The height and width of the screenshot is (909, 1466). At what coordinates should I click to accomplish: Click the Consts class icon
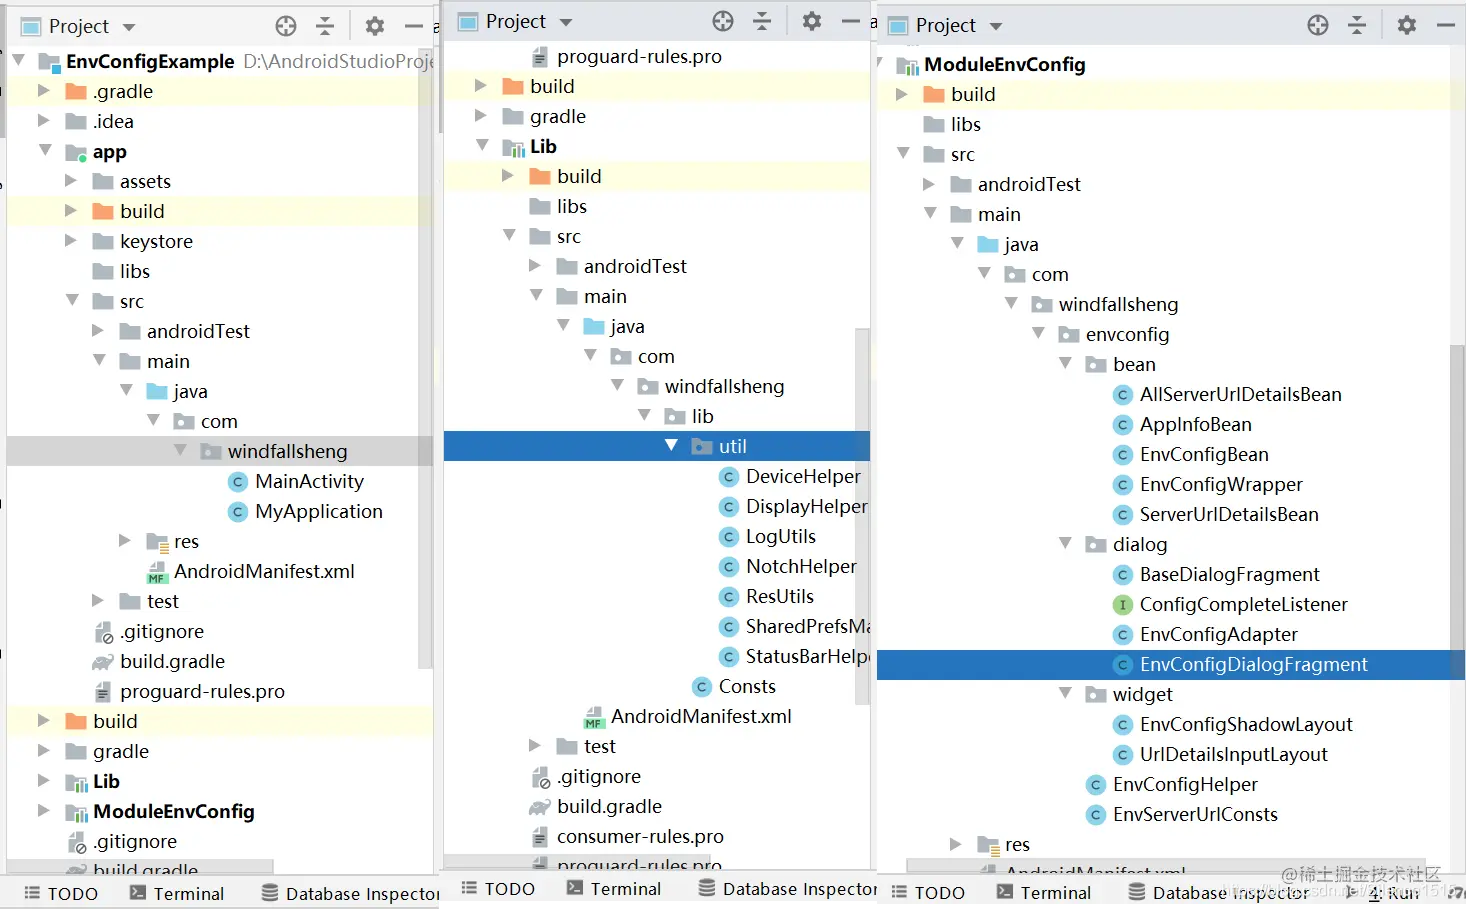[x=702, y=687]
